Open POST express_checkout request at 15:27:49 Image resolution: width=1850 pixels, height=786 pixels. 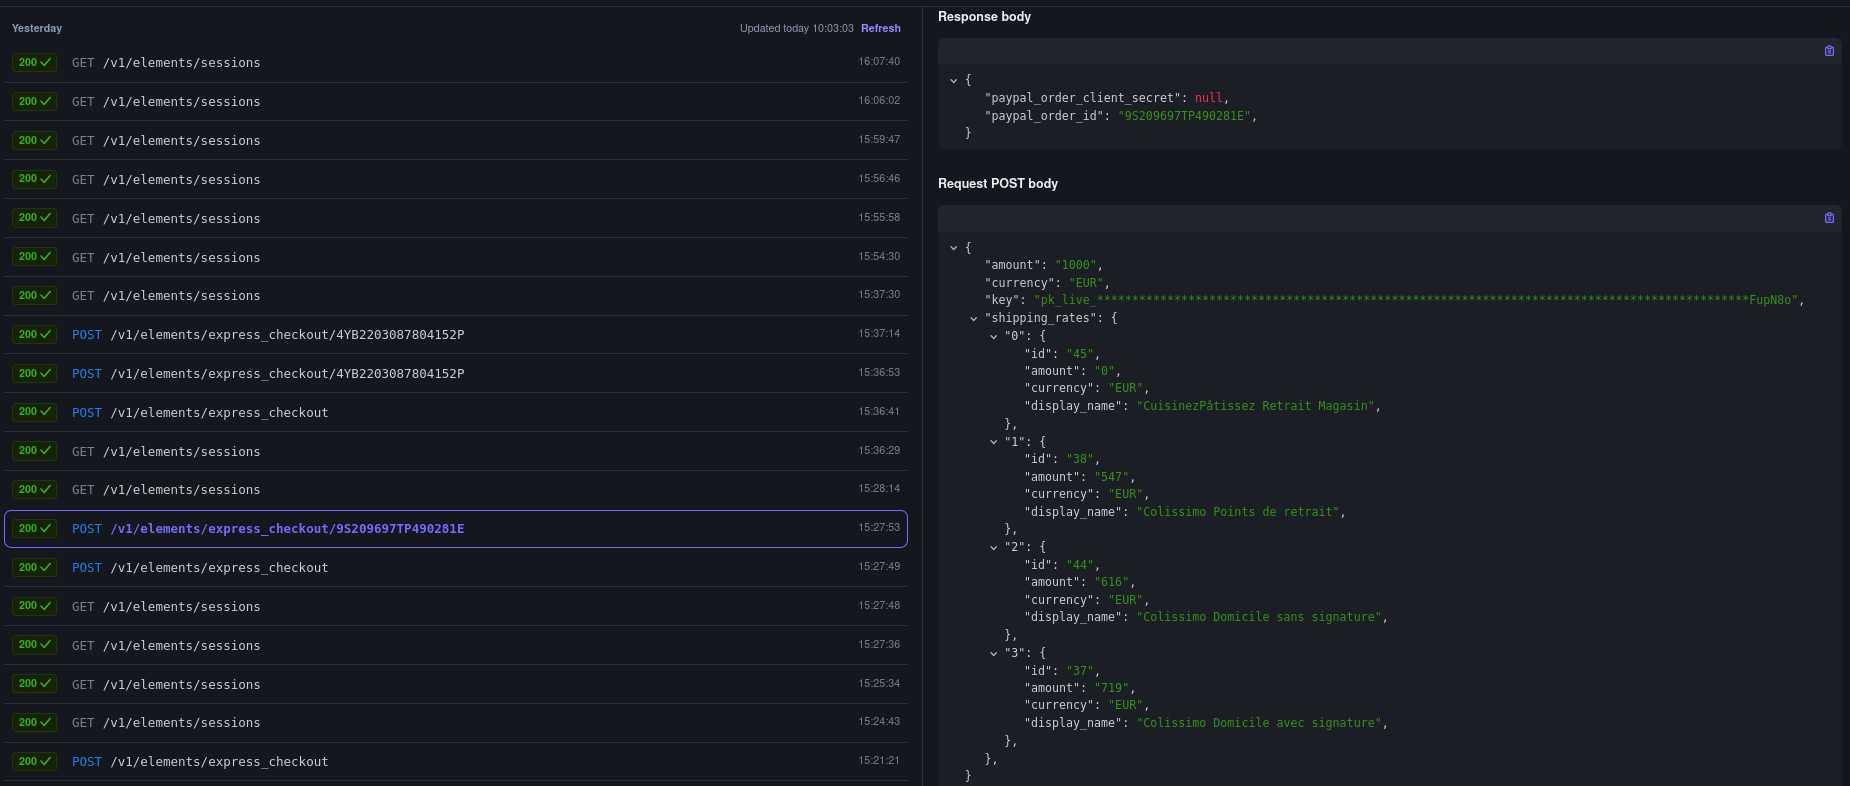[219, 567]
